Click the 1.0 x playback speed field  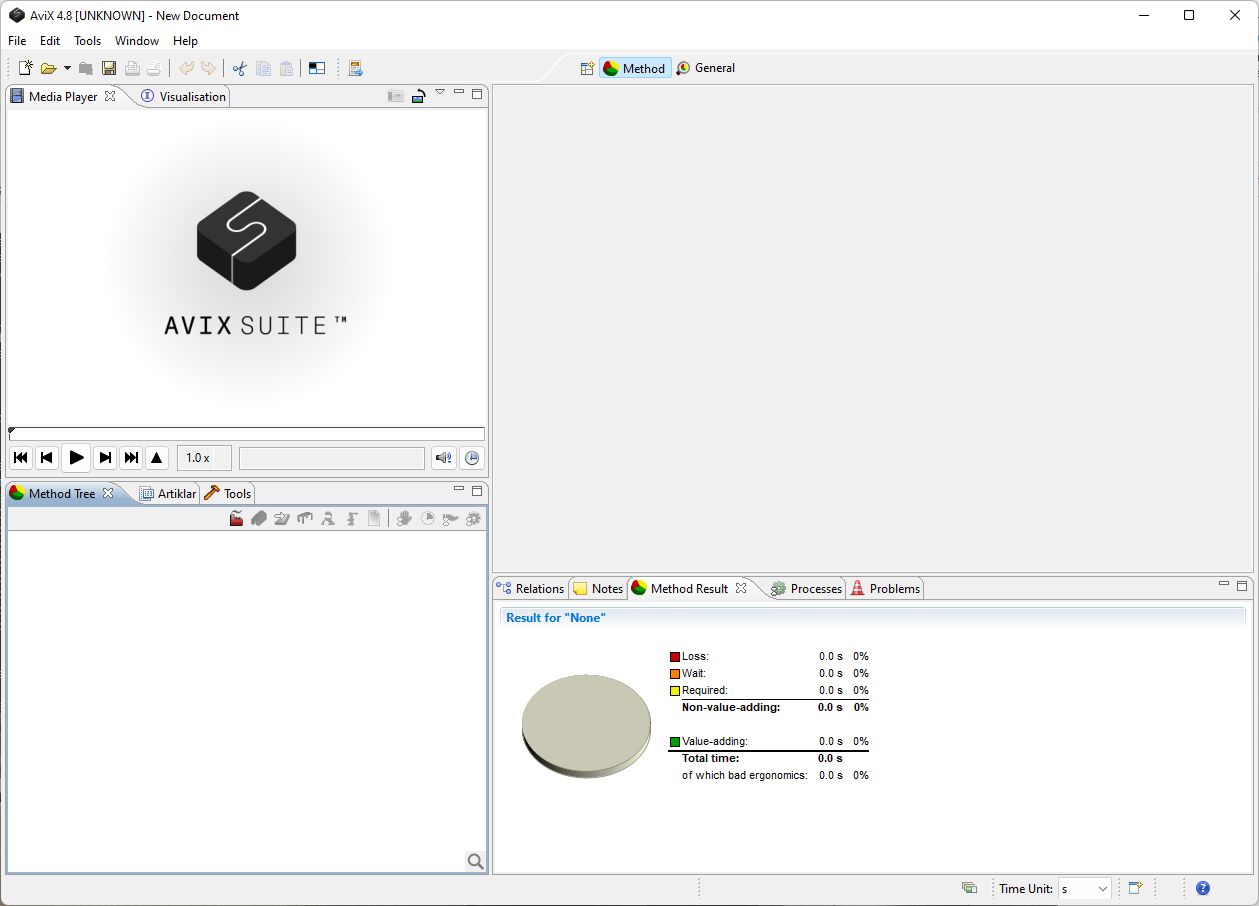[204, 458]
